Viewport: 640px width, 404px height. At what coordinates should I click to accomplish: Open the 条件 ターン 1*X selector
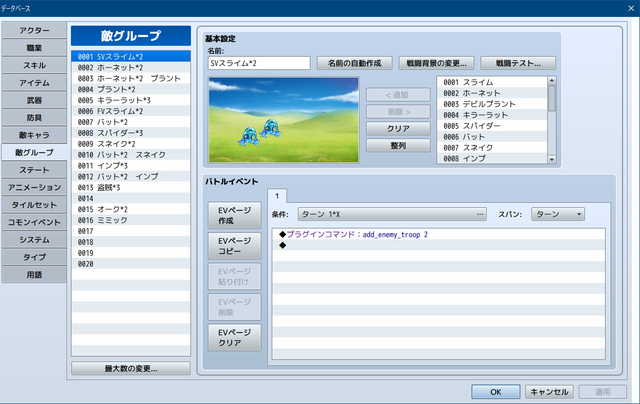pos(392,214)
